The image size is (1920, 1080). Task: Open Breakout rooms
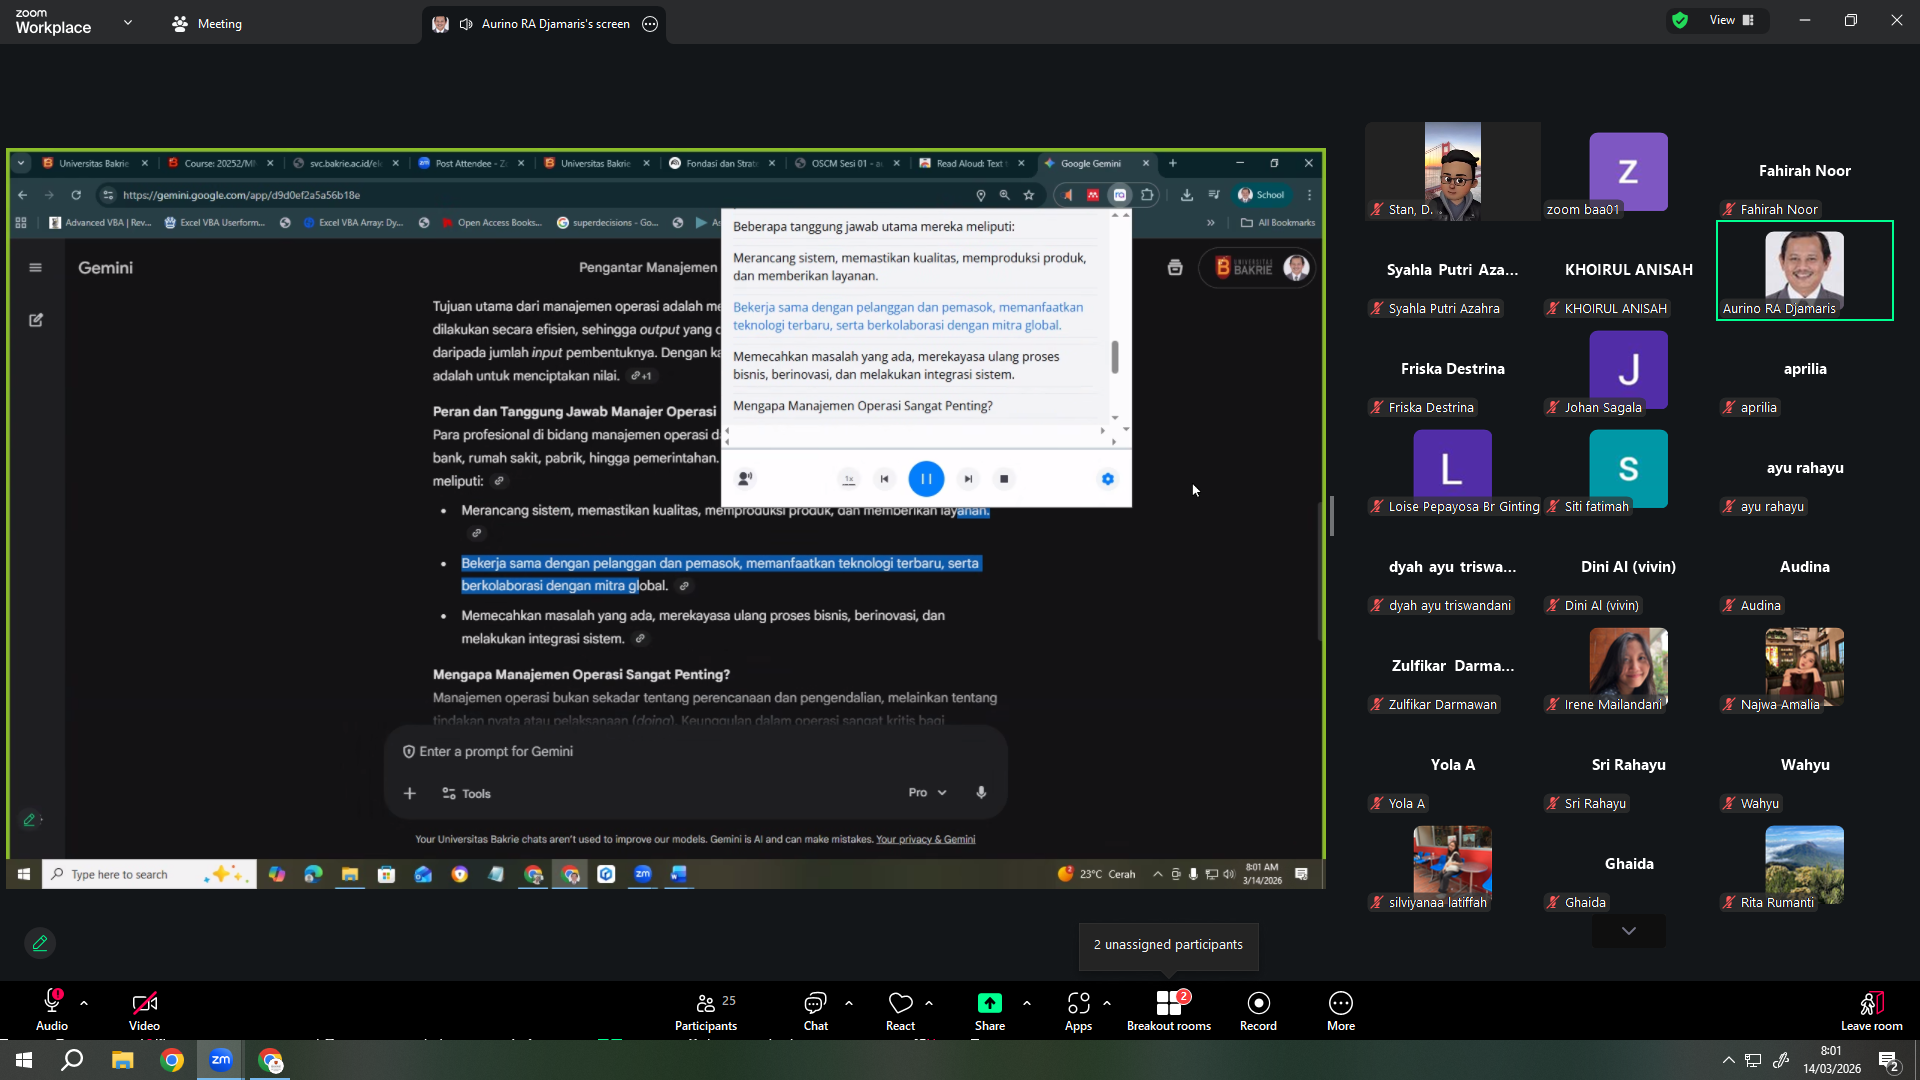[1168, 1010]
